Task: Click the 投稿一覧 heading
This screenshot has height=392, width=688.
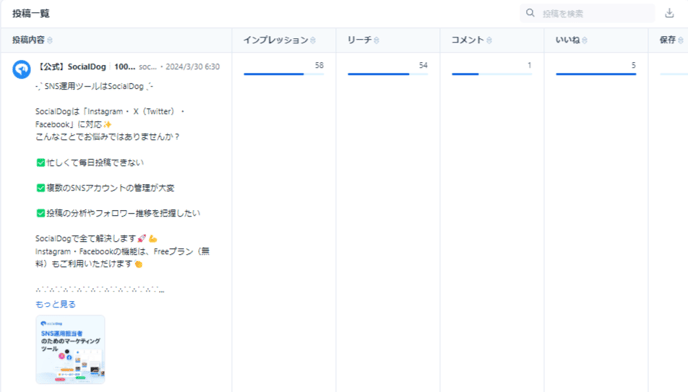Action: coord(31,14)
